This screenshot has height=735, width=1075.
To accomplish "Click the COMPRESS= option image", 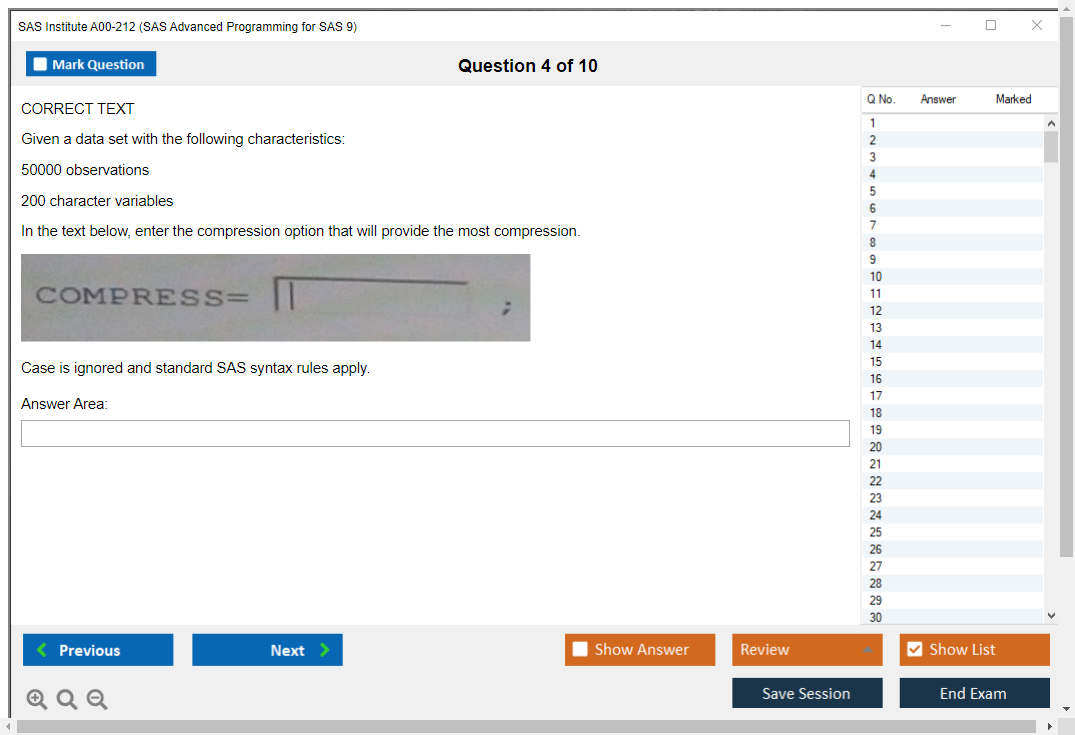I will [275, 297].
